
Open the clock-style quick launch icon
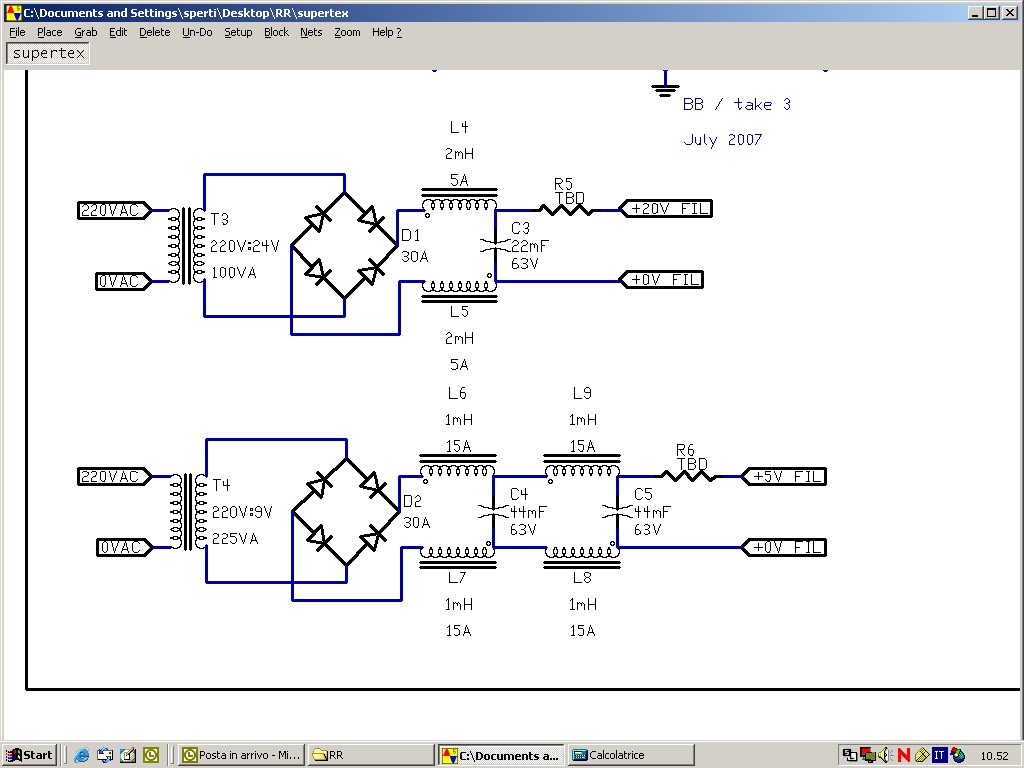[151, 755]
